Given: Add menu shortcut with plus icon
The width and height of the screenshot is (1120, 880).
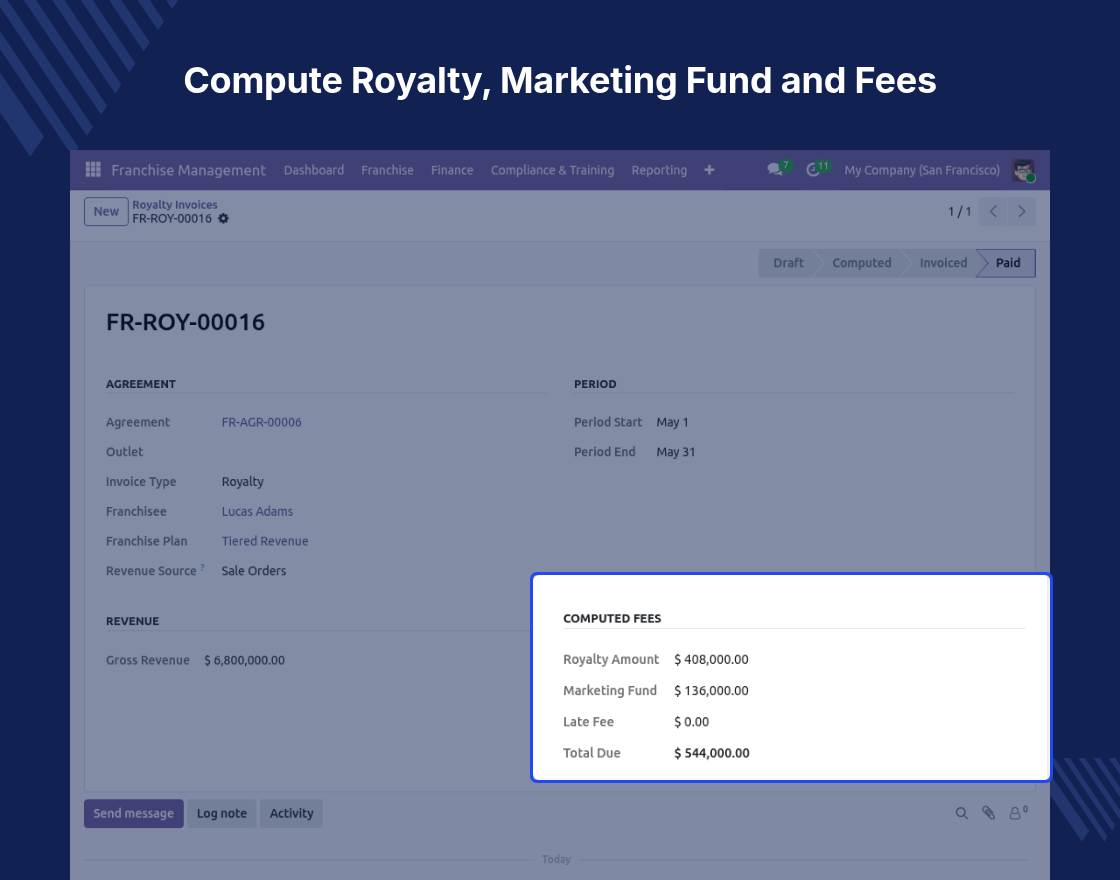Looking at the screenshot, I should click(709, 170).
